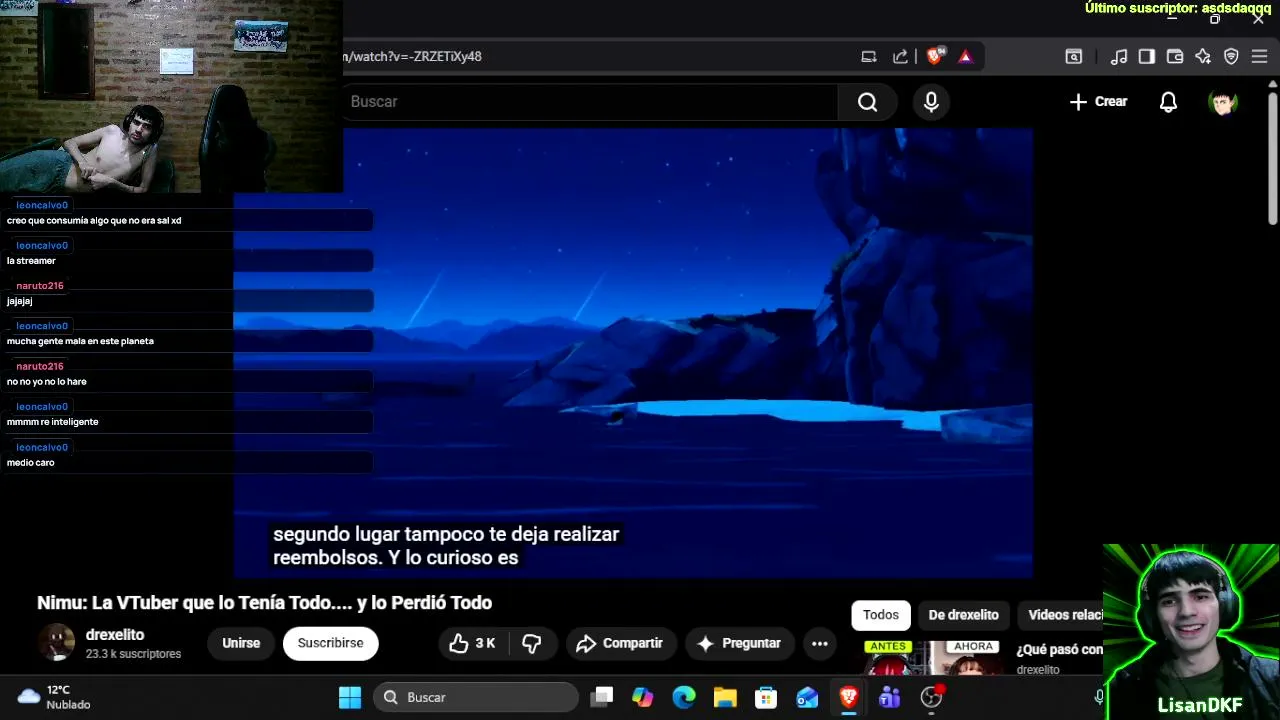Click the share page icon in address bar

(x=900, y=57)
